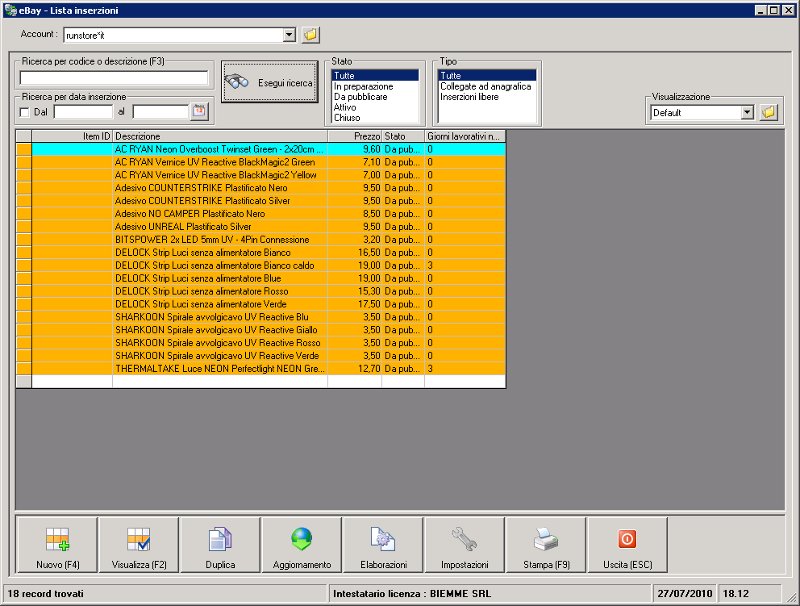This screenshot has height=606, width=800.
Task: Select Tutte in Tipo list
Action: (487, 75)
